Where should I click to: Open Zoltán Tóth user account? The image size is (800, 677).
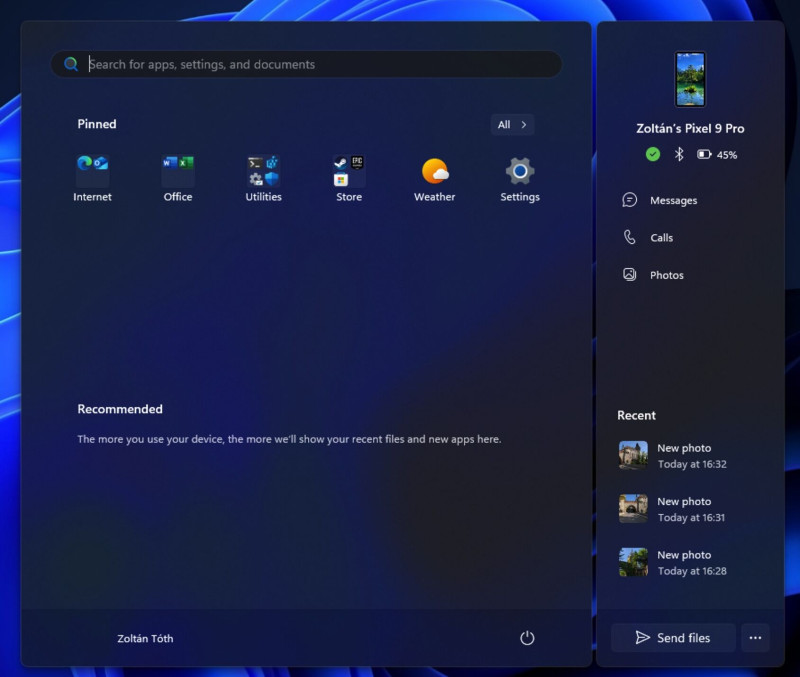pyautogui.click(x=145, y=638)
